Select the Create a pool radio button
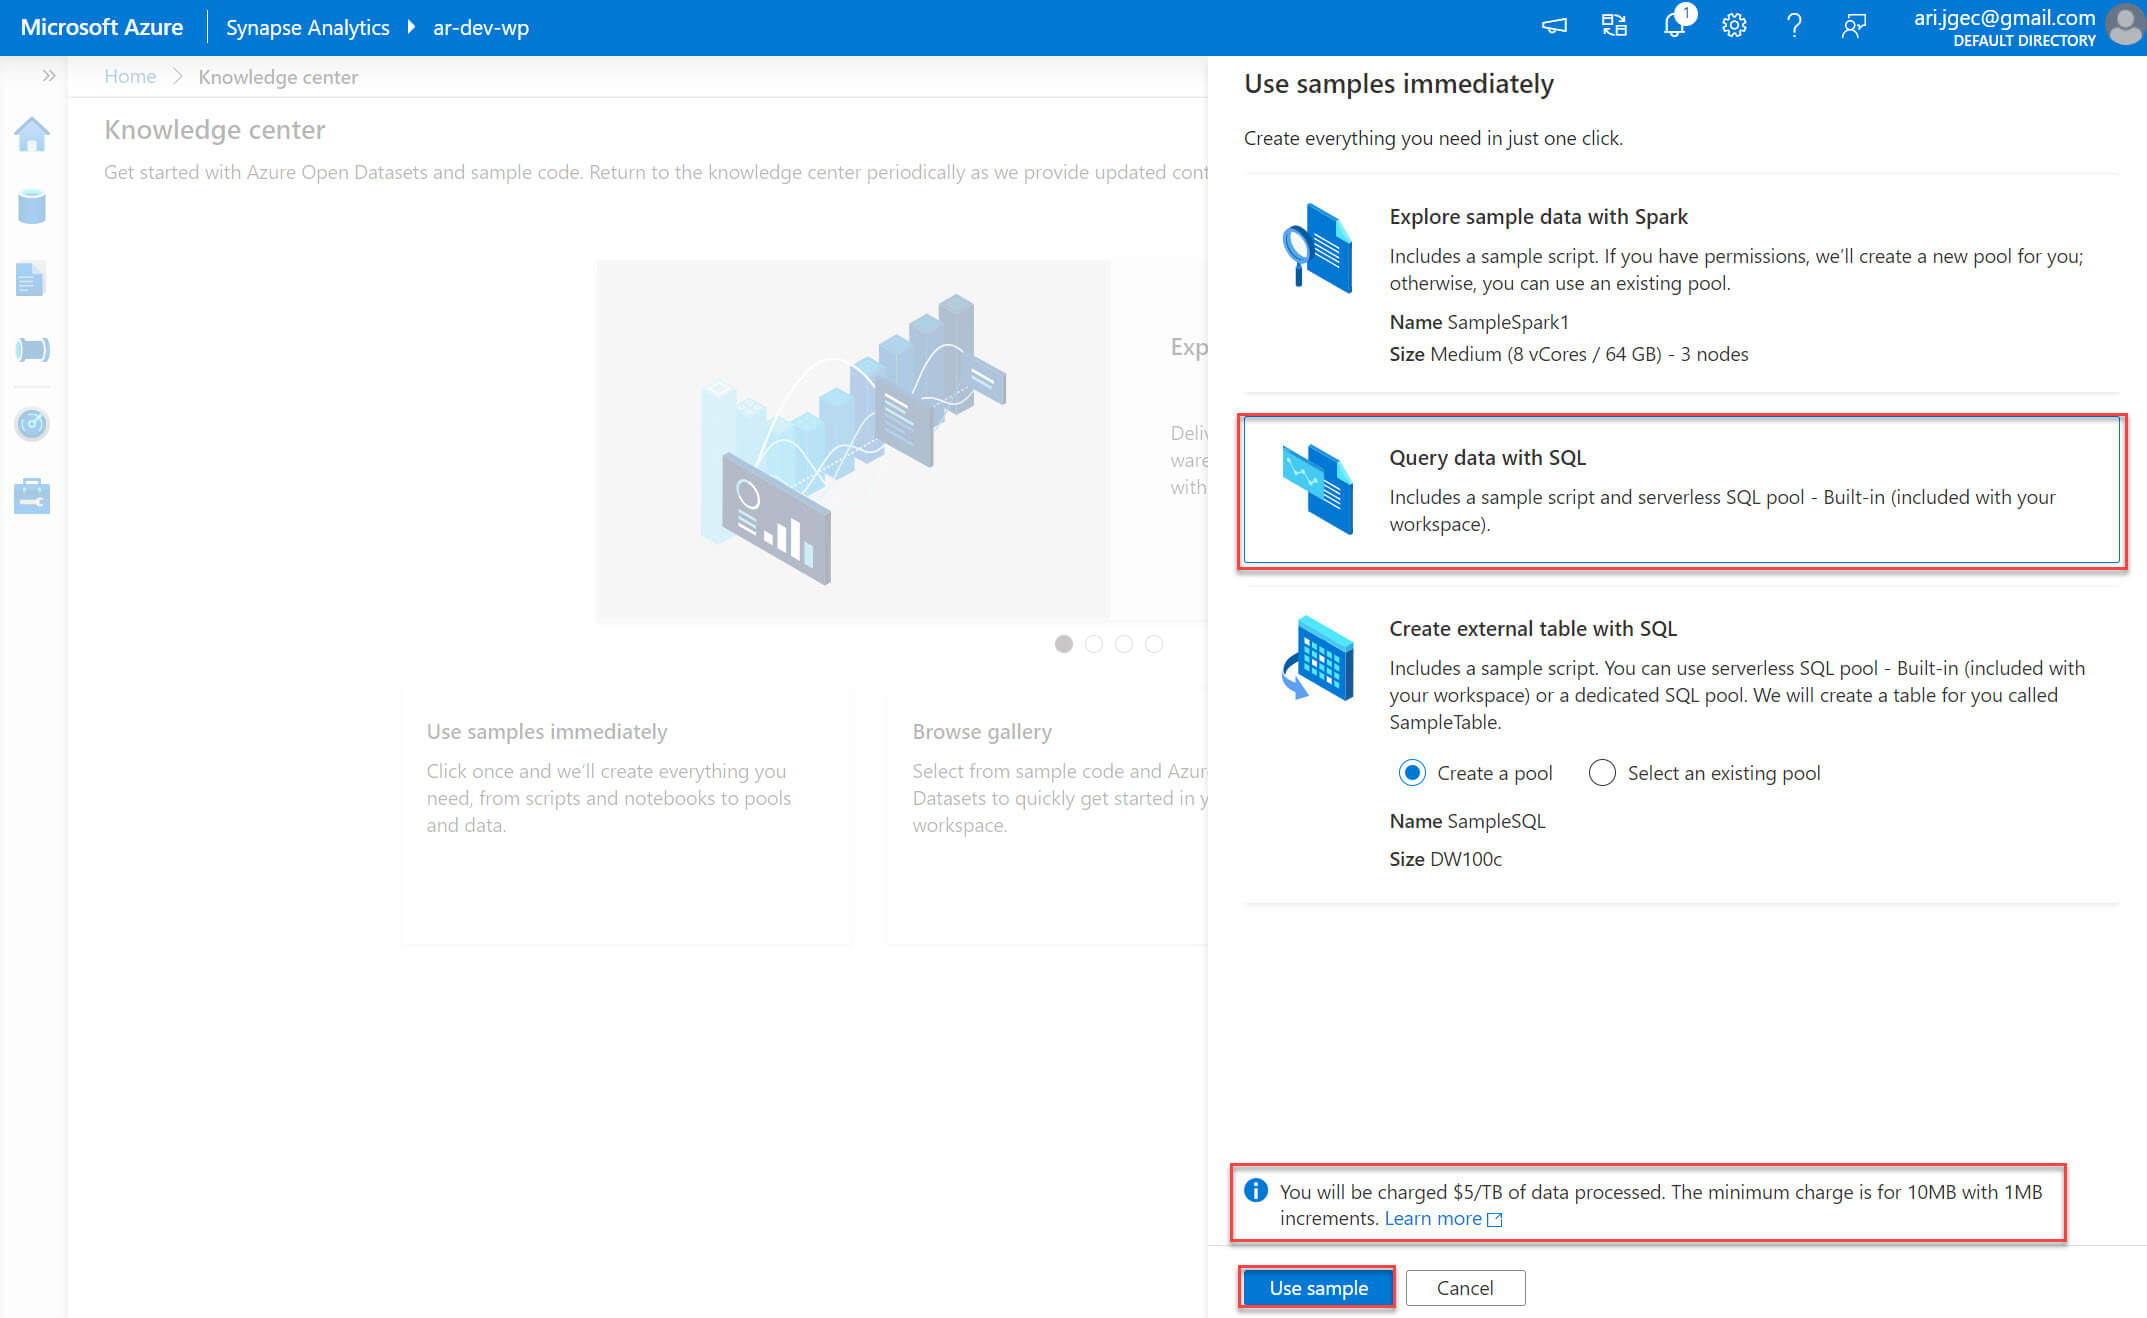Image resolution: width=2147 pixels, height=1318 pixels. [x=1412, y=773]
